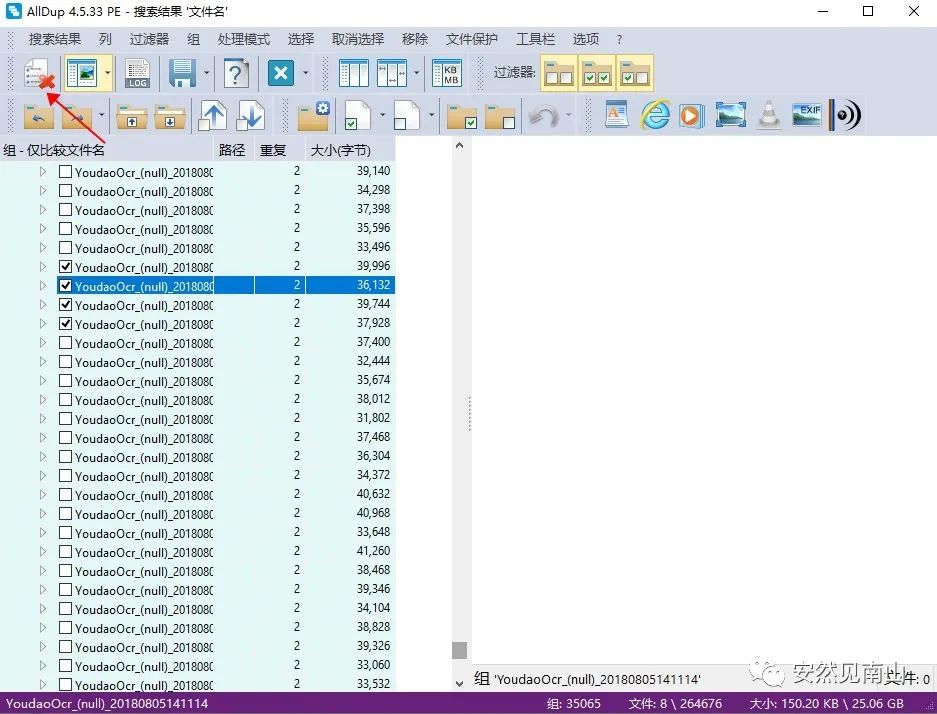937x714 pixels.
Task: Click the next group folder forward icon
Action: (77, 115)
